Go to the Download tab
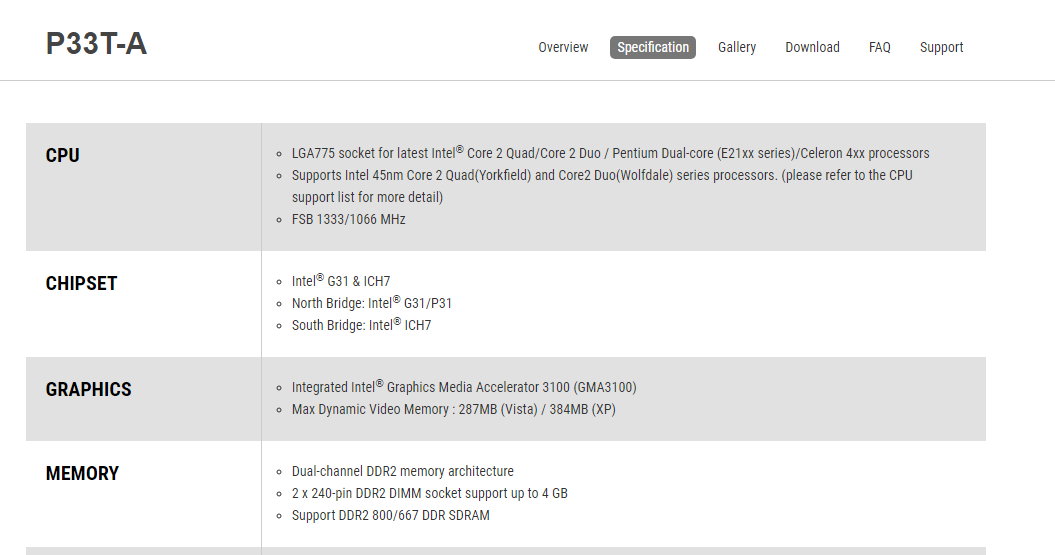This screenshot has width=1055, height=555. [812, 47]
